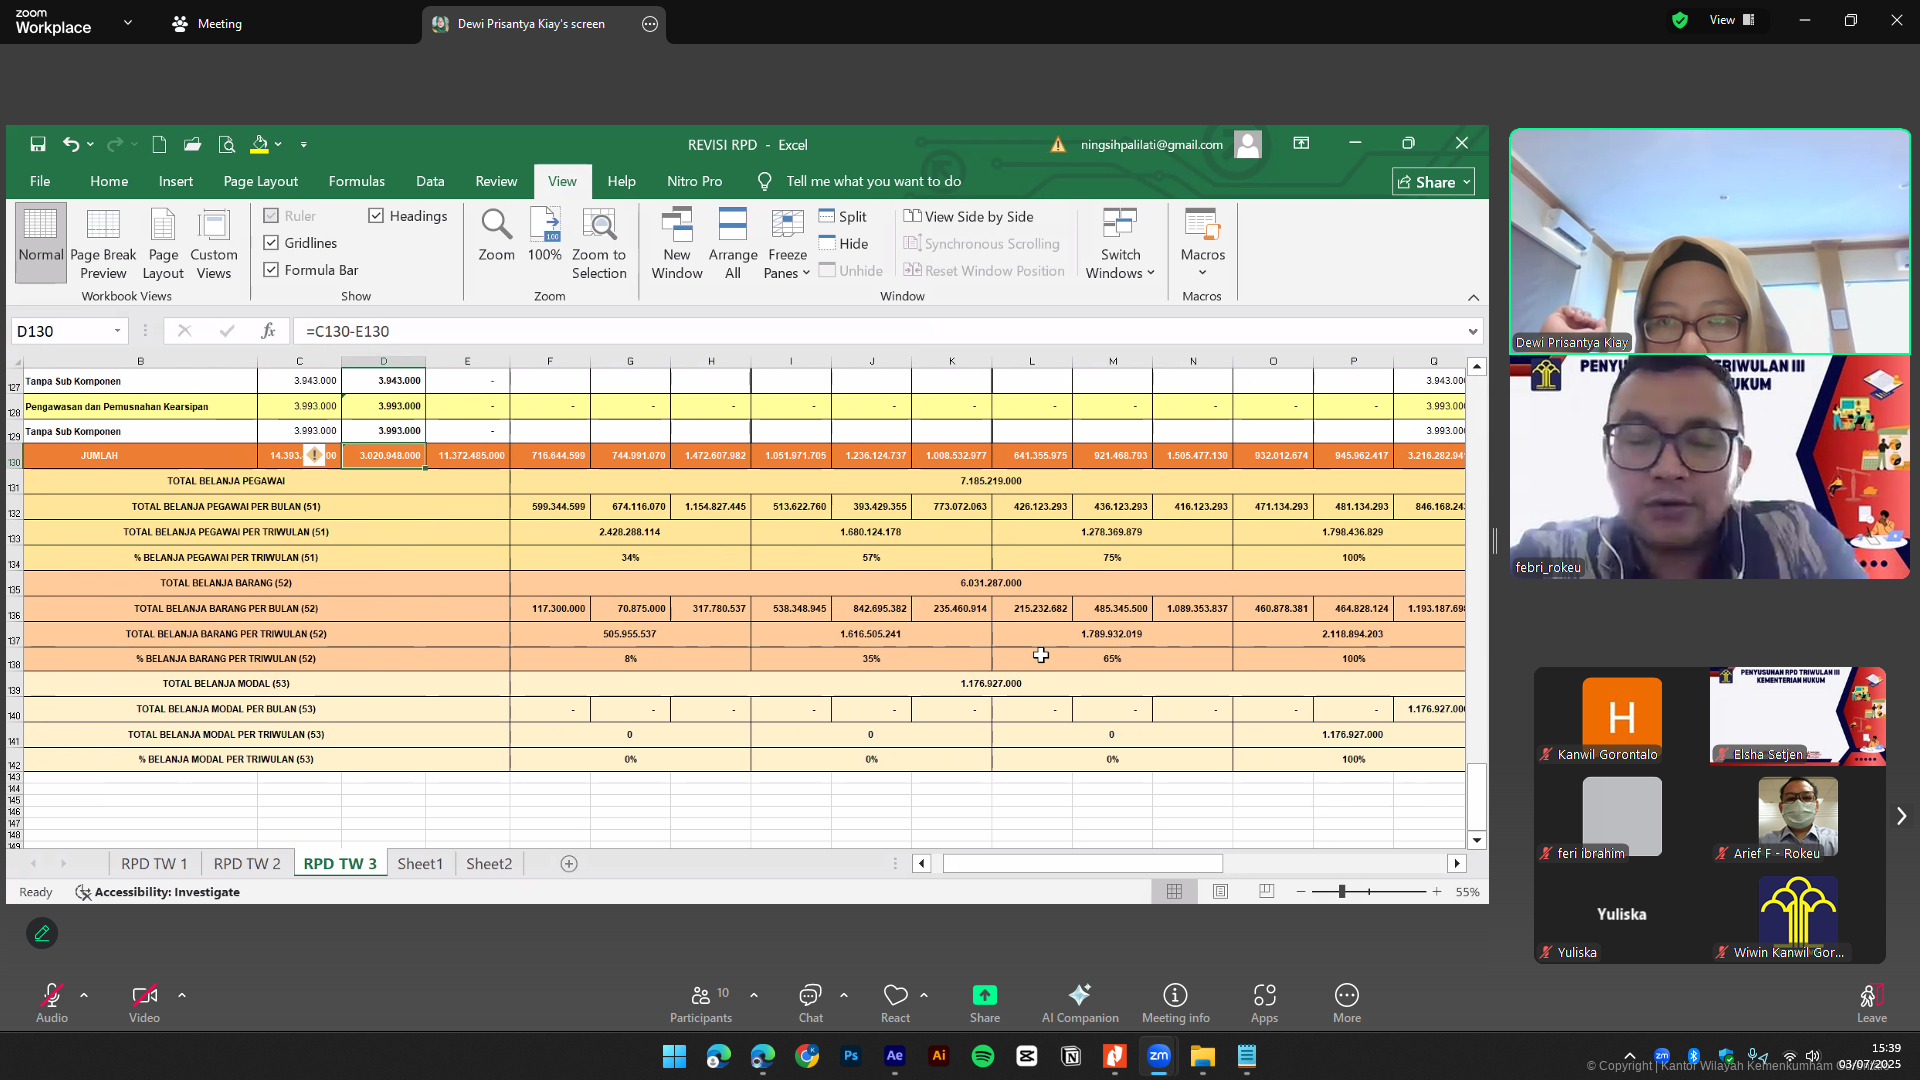
Task: Click the Zoom magnifier icon in ribbon
Action: (x=496, y=226)
